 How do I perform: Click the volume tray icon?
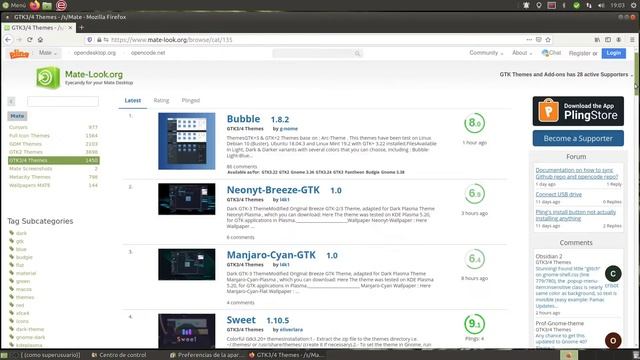tap(601, 5)
